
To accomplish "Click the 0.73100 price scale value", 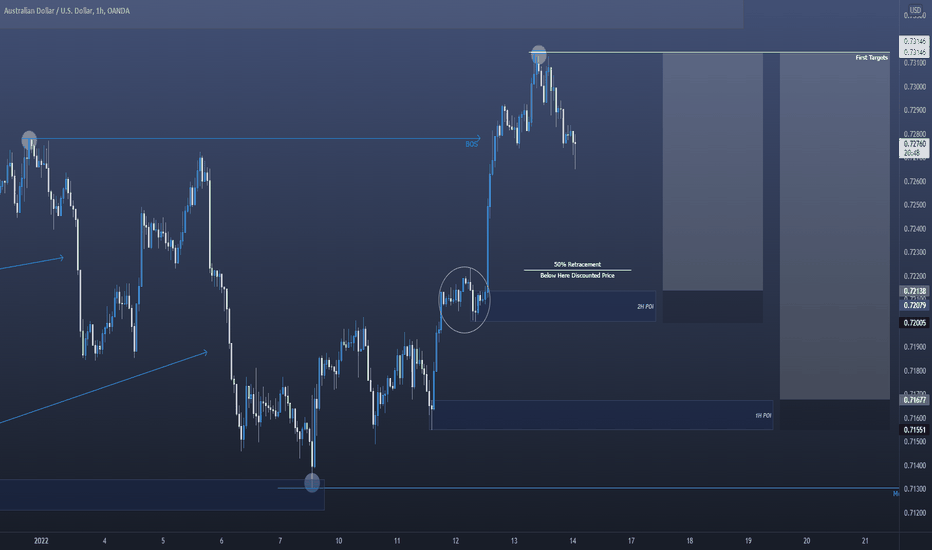I will coord(914,63).
